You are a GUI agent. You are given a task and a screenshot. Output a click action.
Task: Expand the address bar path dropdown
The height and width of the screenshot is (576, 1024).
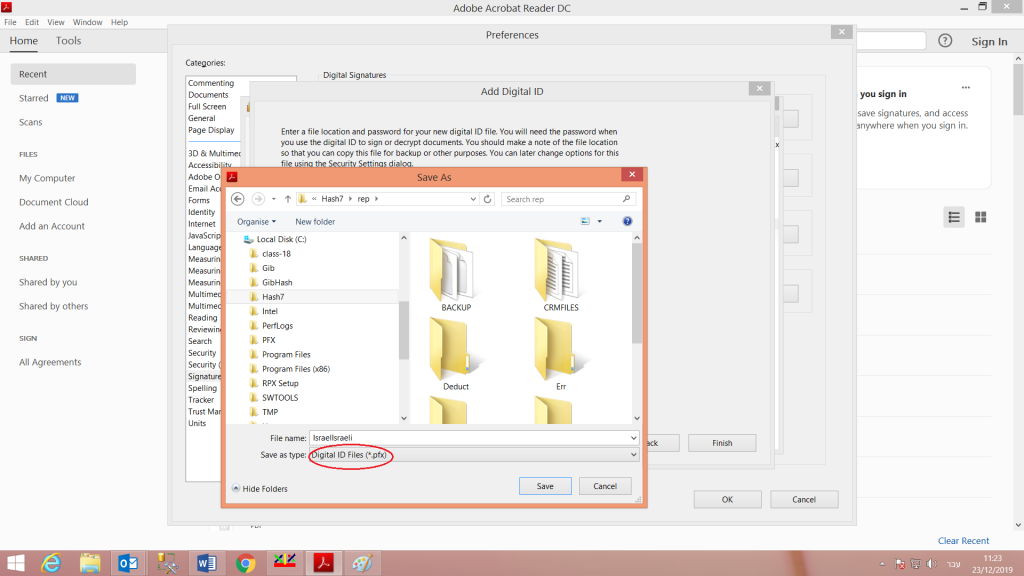473,199
